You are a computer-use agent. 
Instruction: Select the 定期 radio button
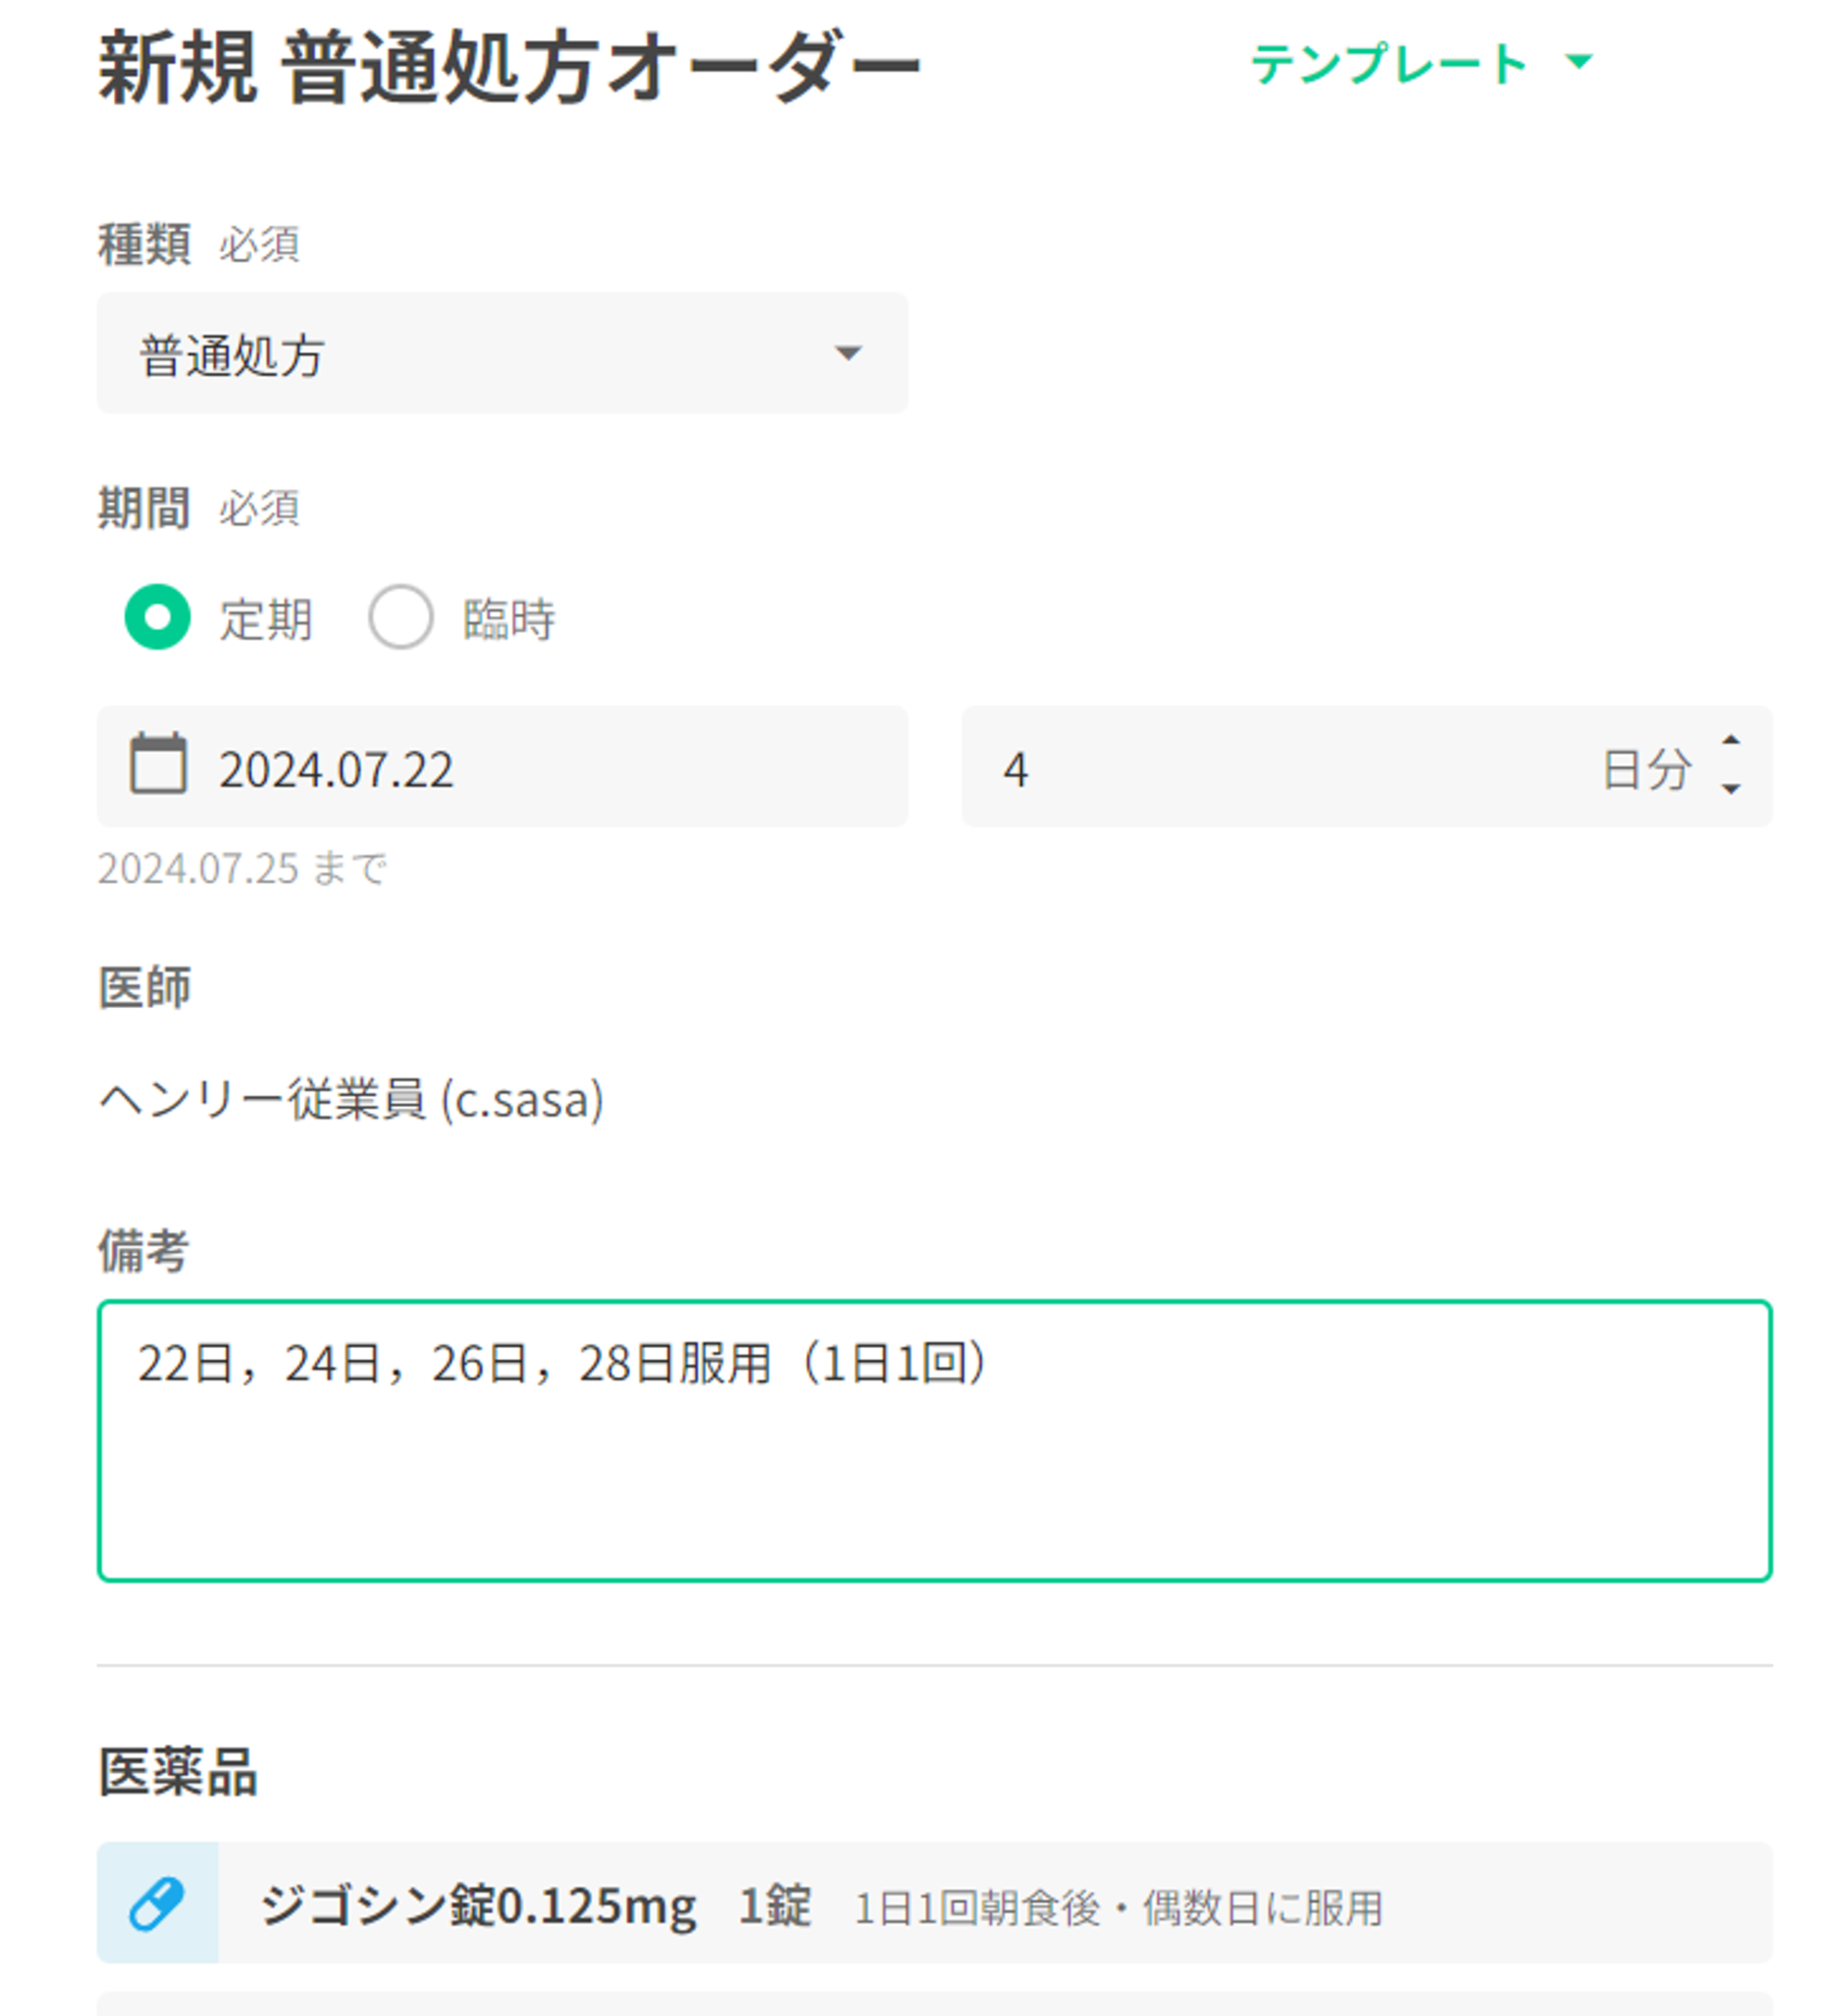point(157,617)
